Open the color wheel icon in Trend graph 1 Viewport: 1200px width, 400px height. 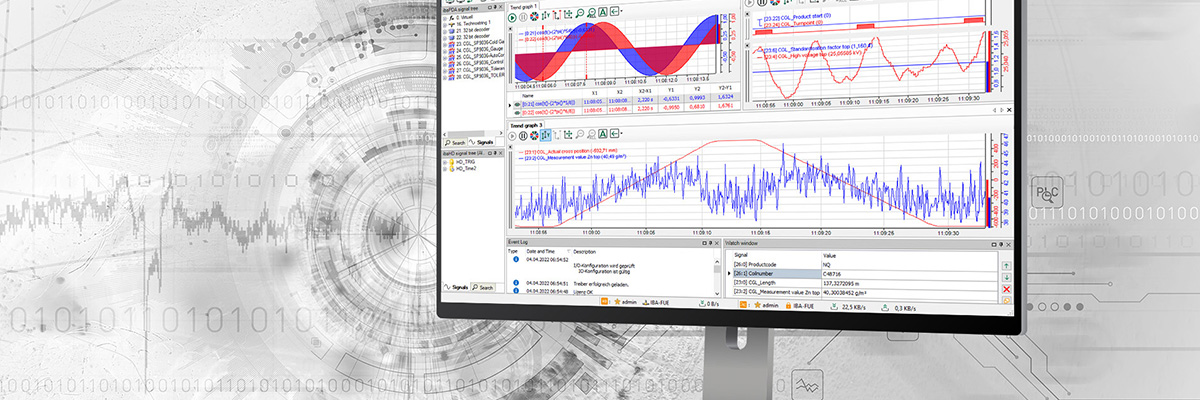[x=534, y=17]
